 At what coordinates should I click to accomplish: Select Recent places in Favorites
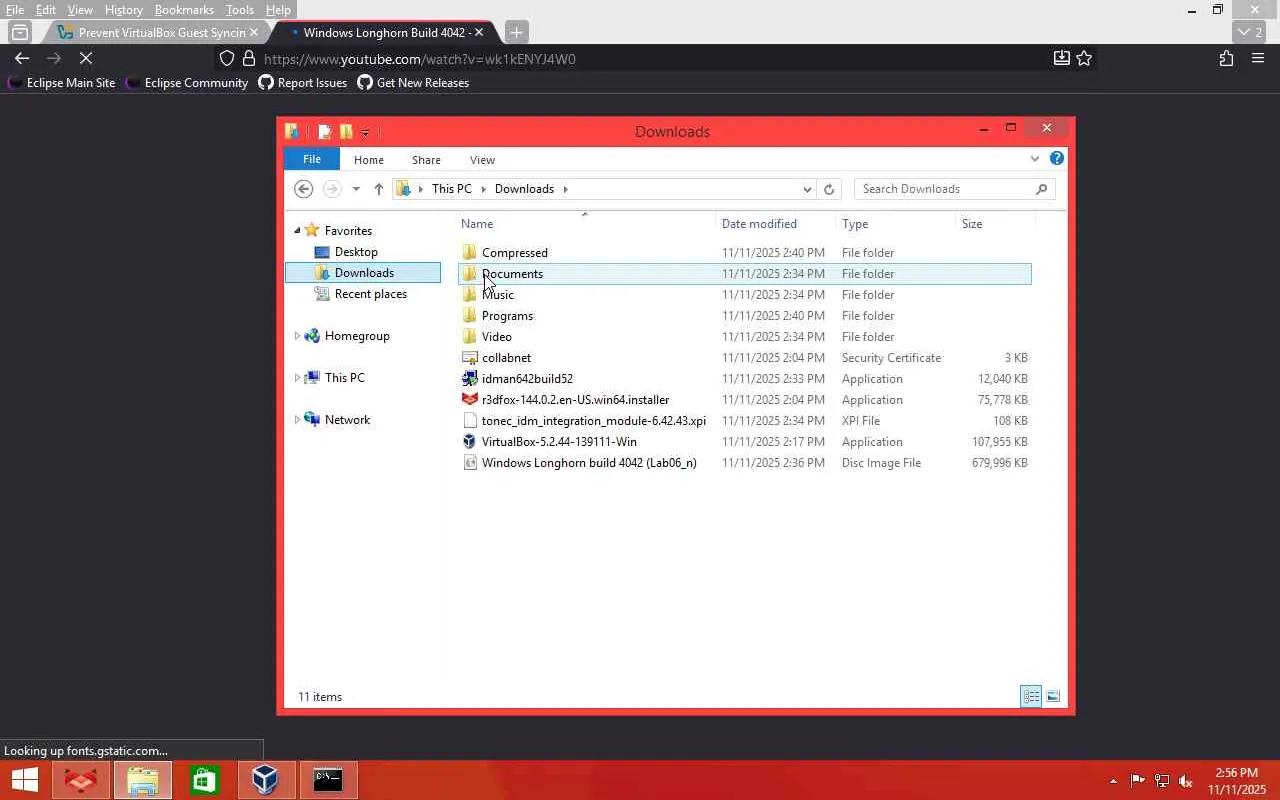370,294
